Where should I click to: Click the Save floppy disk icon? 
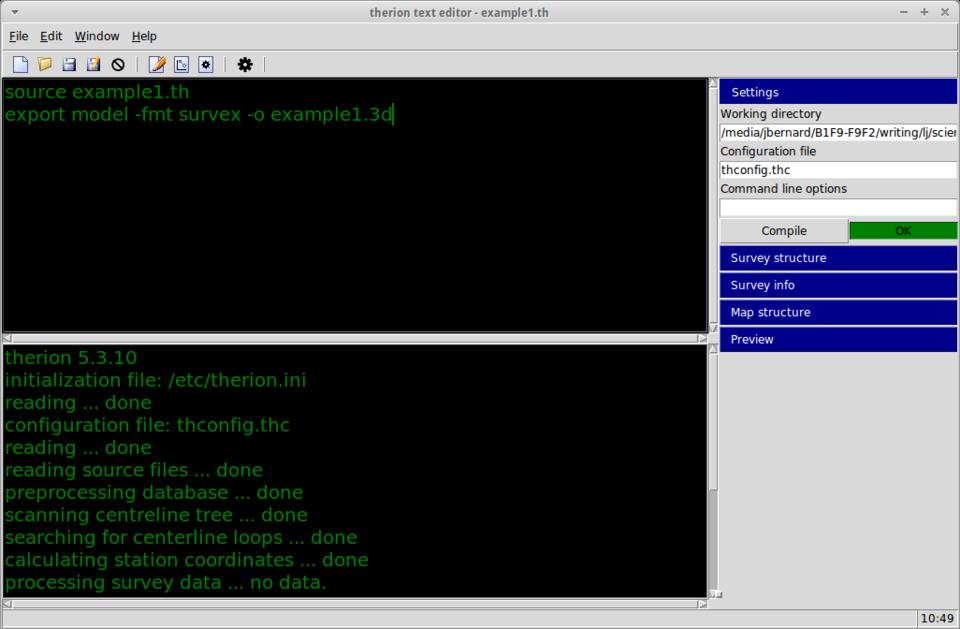69,64
